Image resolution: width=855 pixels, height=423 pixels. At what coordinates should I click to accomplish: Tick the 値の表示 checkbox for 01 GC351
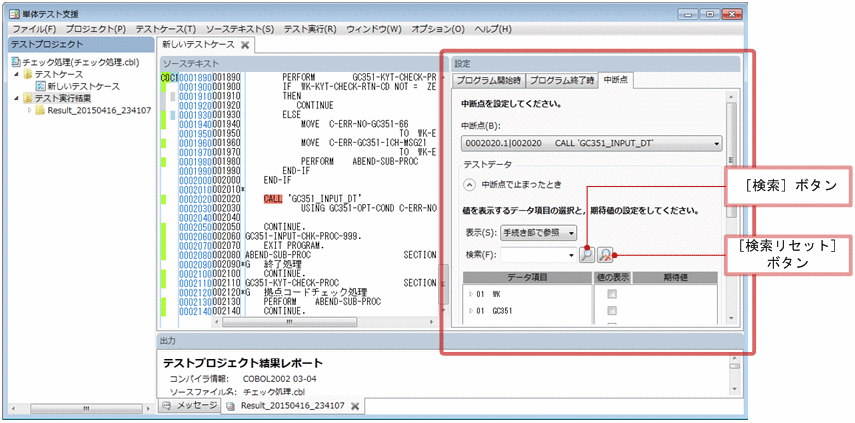[612, 311]
